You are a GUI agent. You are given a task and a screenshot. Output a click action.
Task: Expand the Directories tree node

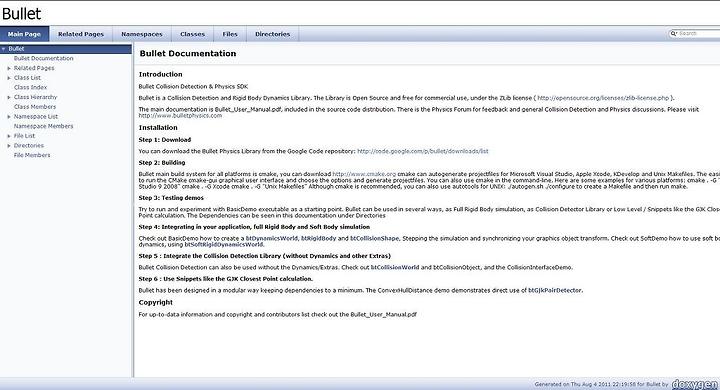click(9, 146)
